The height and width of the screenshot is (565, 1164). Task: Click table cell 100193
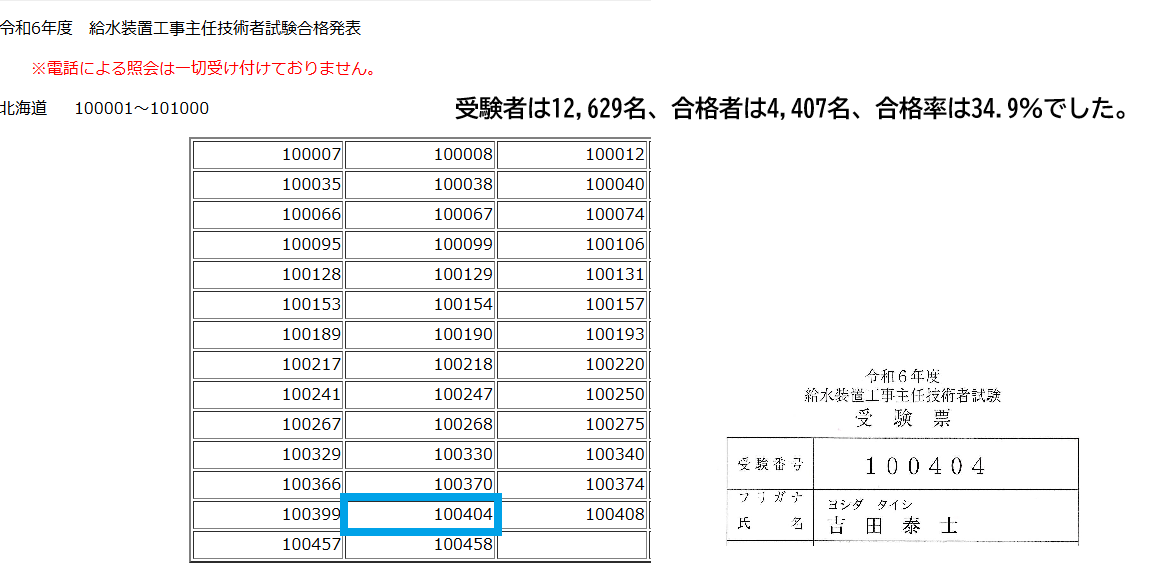(x=572, y=335)
